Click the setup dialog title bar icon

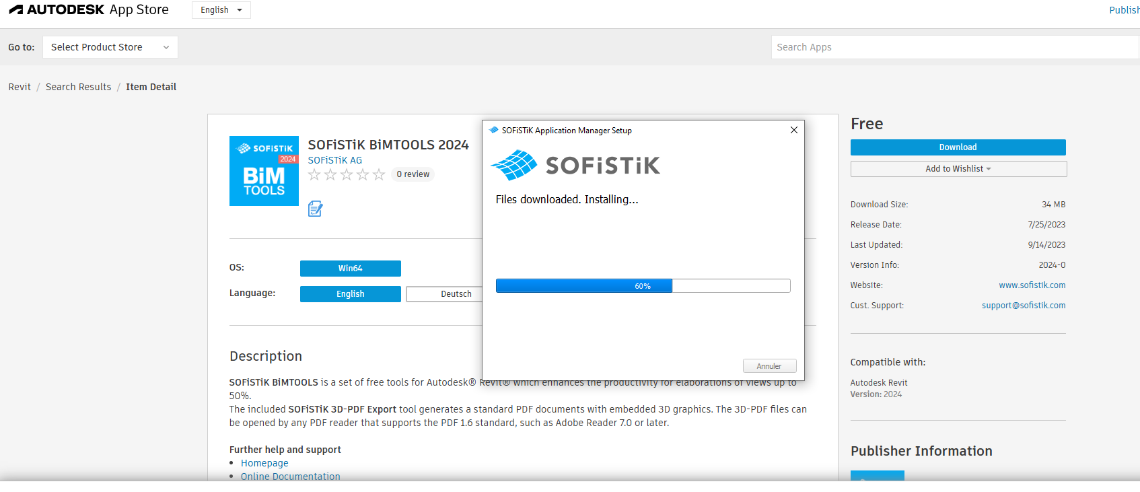tap(494, 131)
